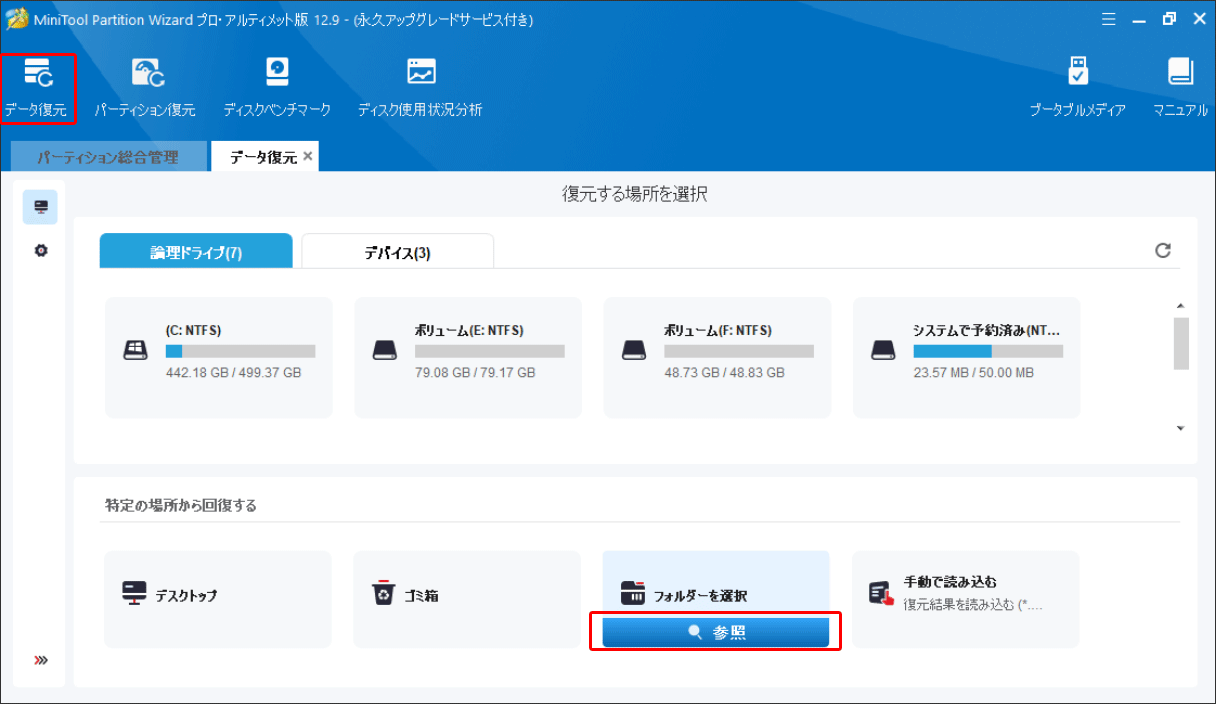Click 79.08 GB / 79.17 GB text
1216x704 pixels.
click(475, 372)
